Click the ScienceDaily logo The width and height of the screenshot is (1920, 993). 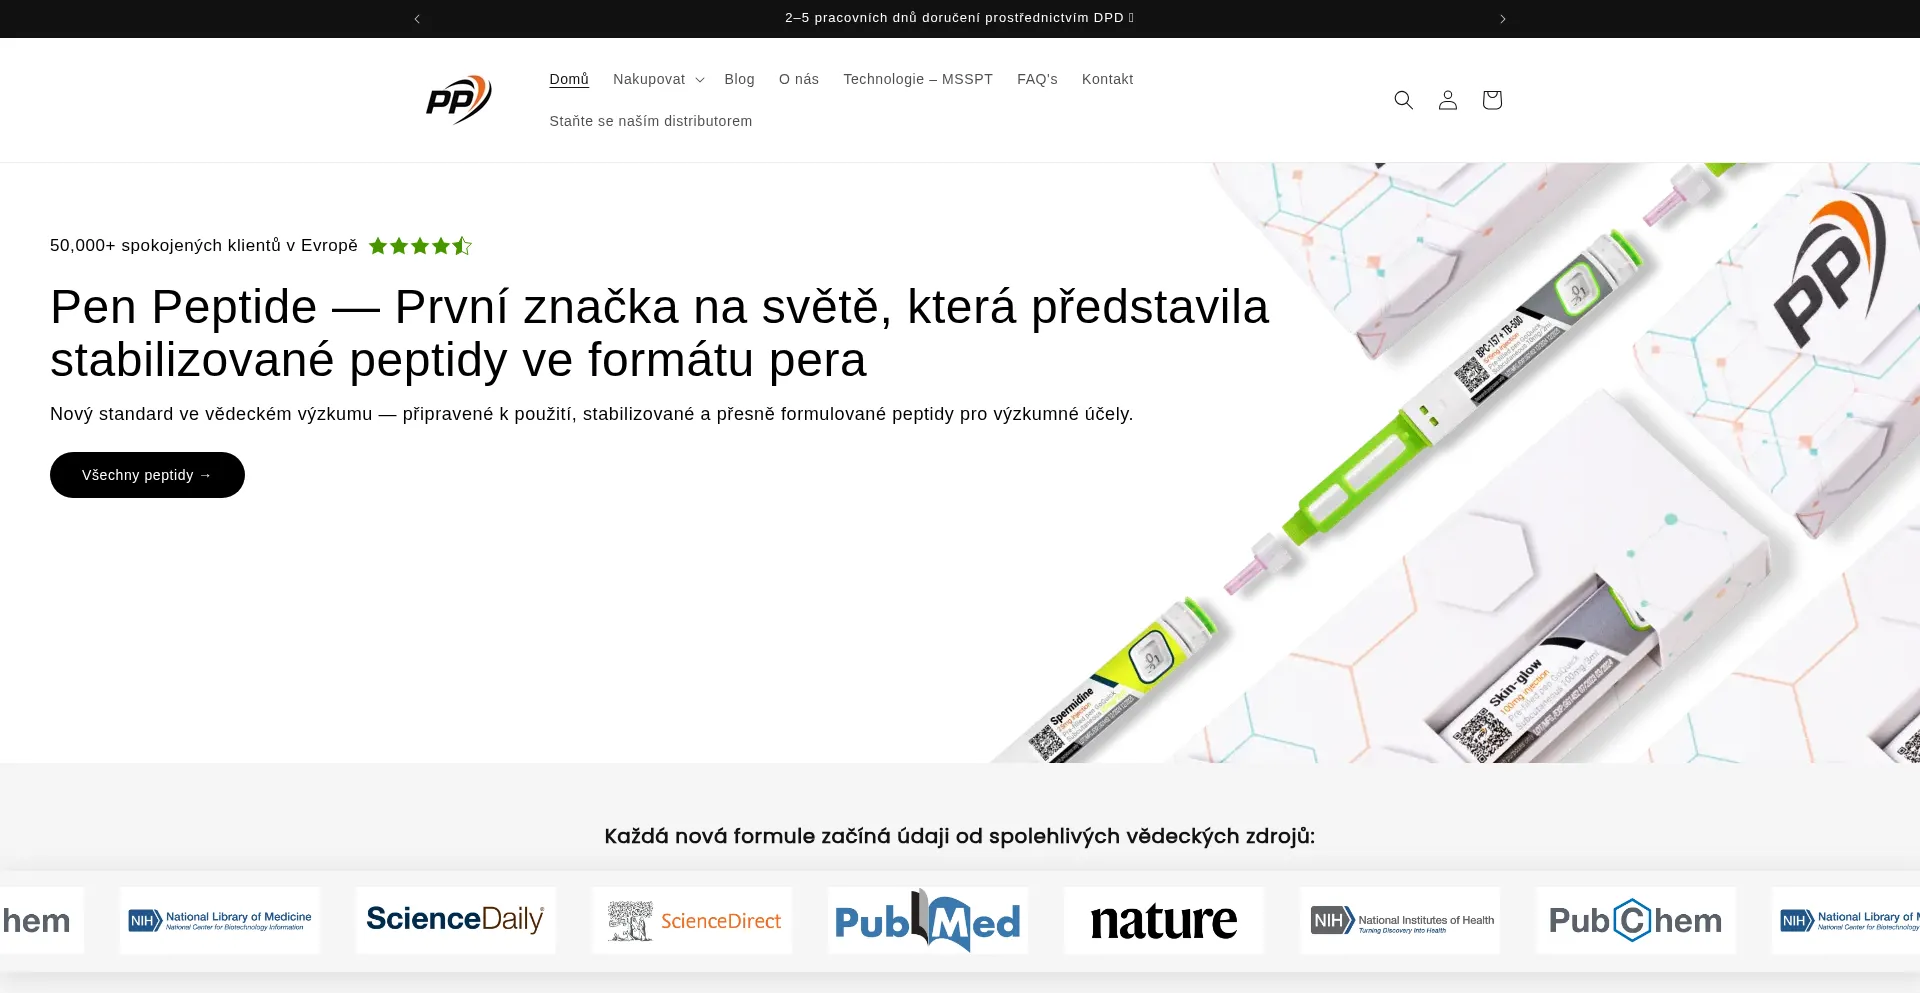point(456,920)
